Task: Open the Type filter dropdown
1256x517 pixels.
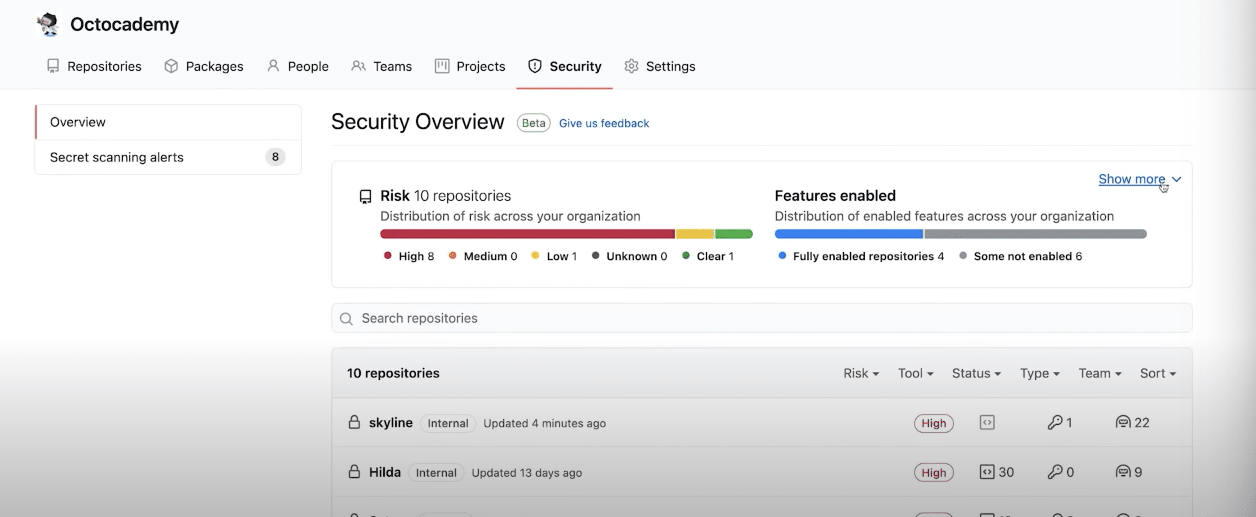Action: 1040,373
